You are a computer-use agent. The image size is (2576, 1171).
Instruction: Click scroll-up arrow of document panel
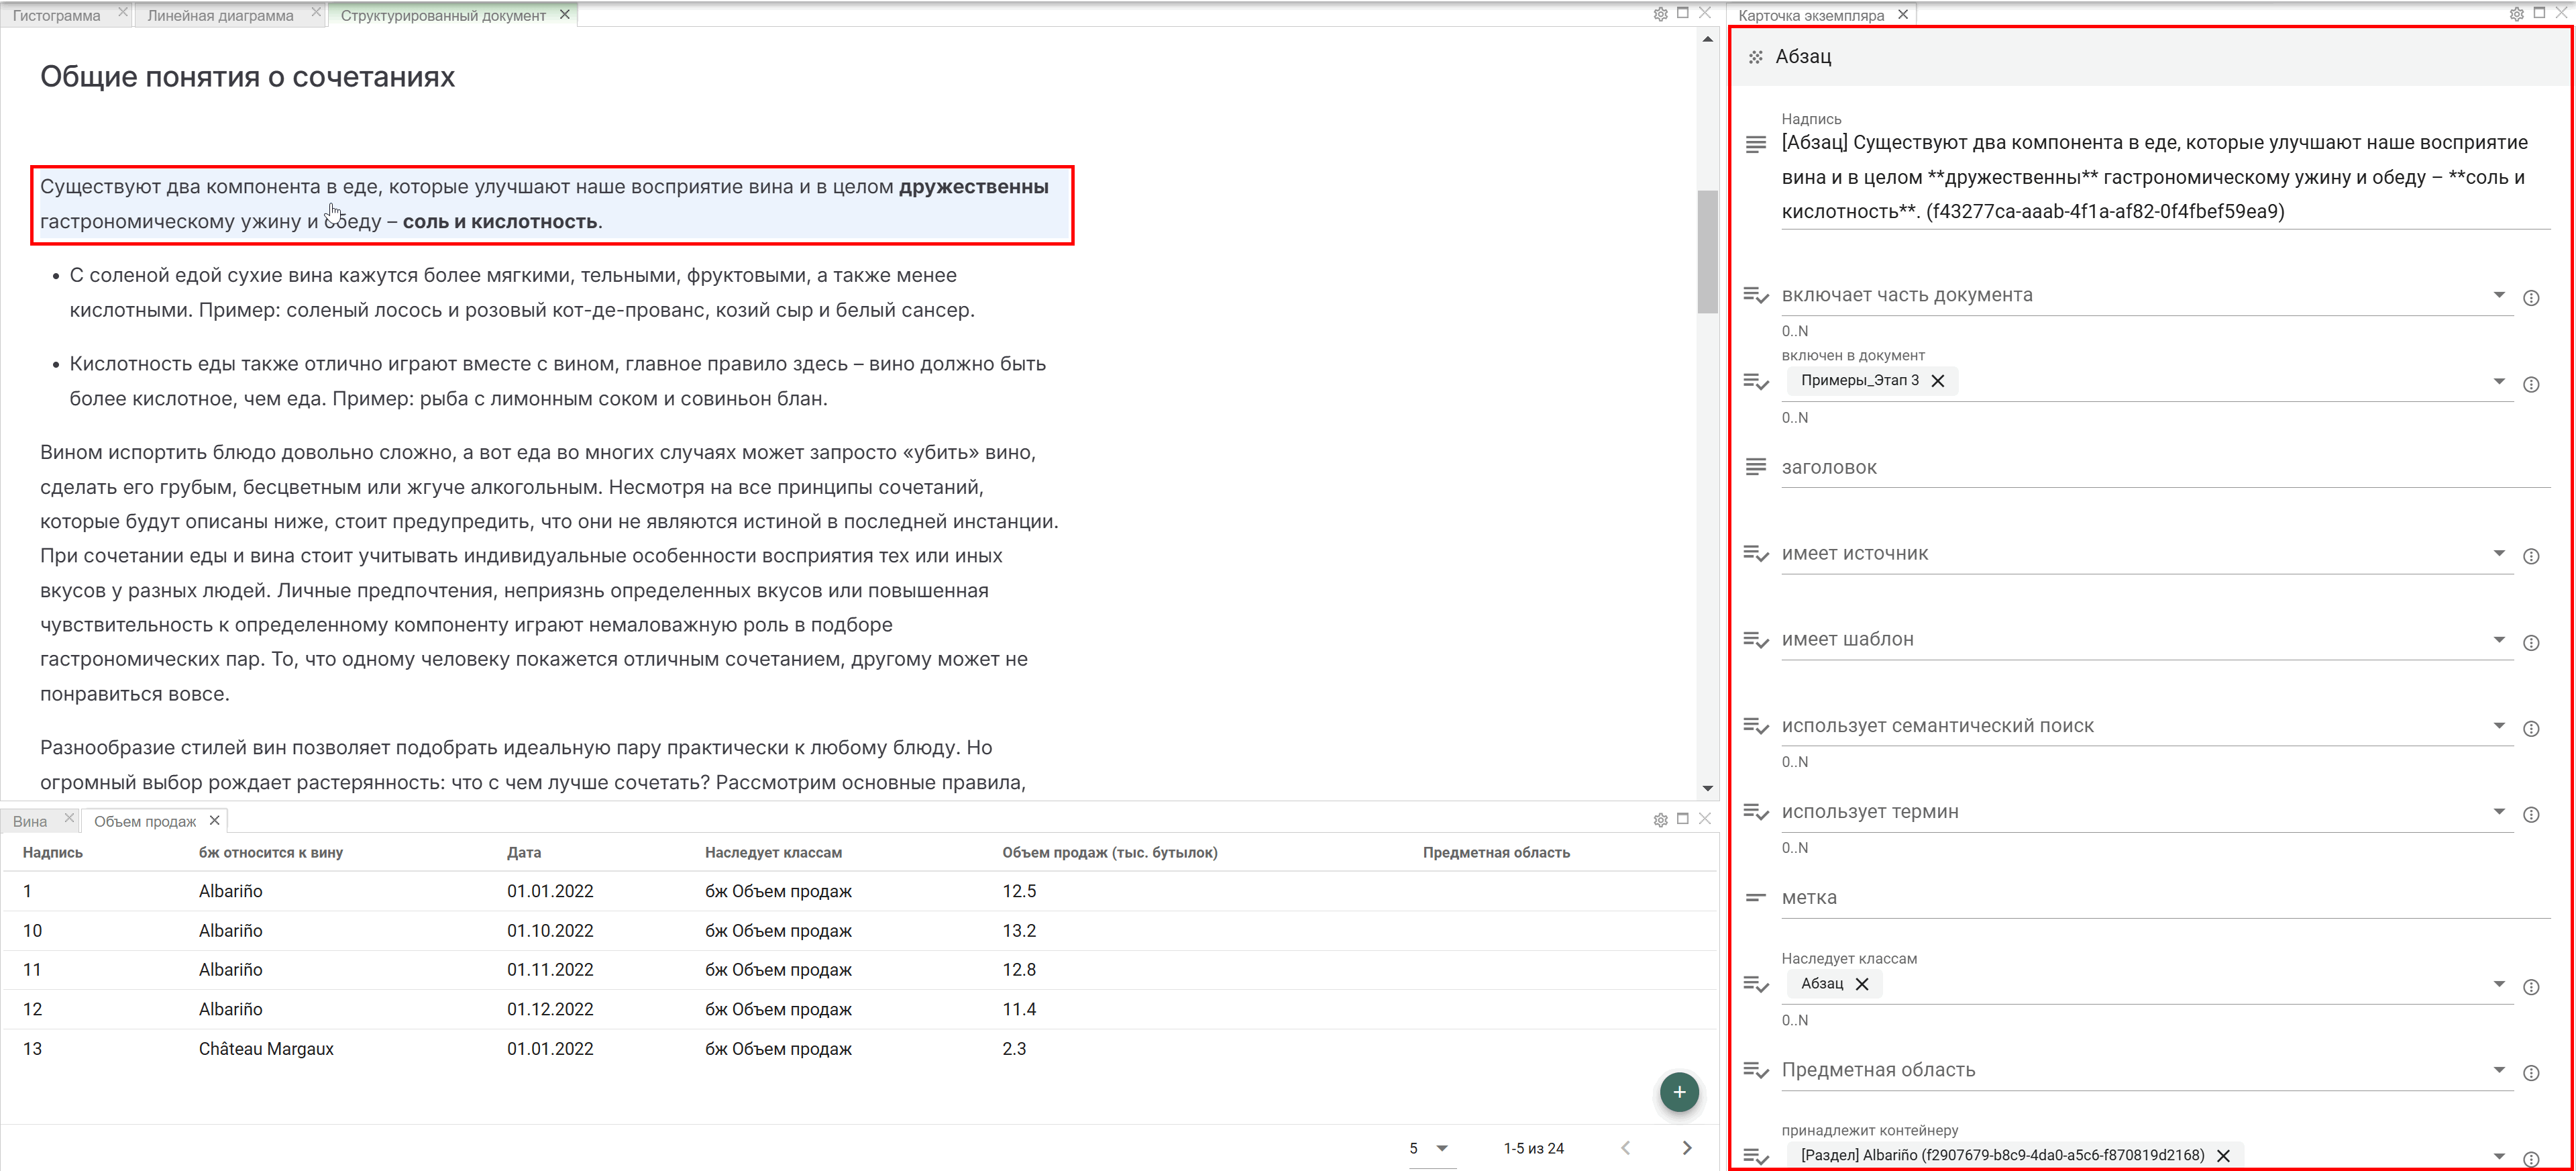(1707, 39)
